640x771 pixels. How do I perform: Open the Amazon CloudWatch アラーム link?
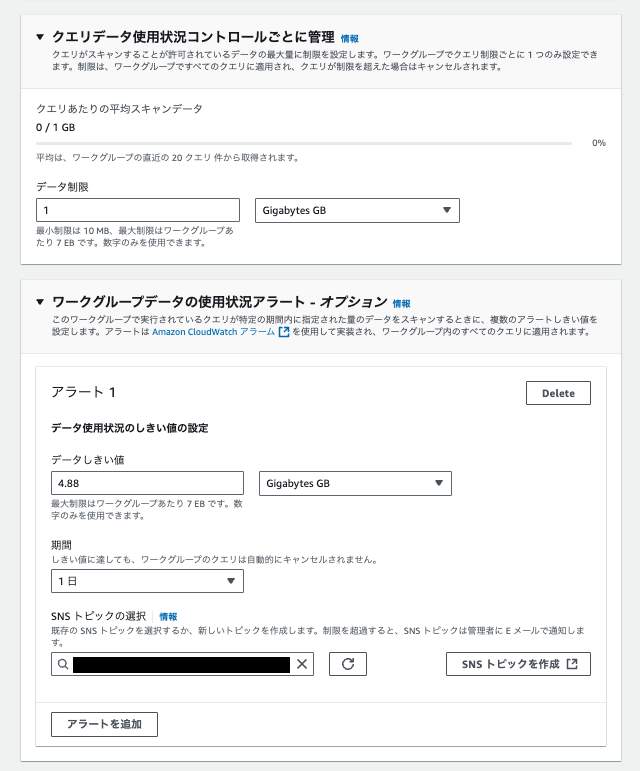[213, 332]
